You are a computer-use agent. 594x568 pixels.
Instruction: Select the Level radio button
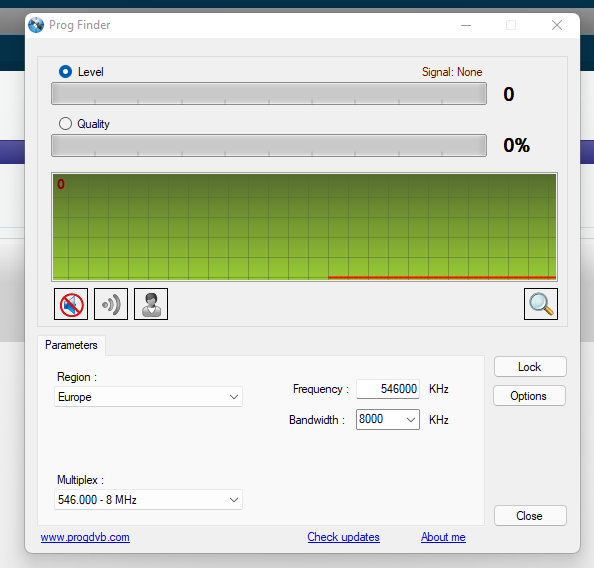65,72
